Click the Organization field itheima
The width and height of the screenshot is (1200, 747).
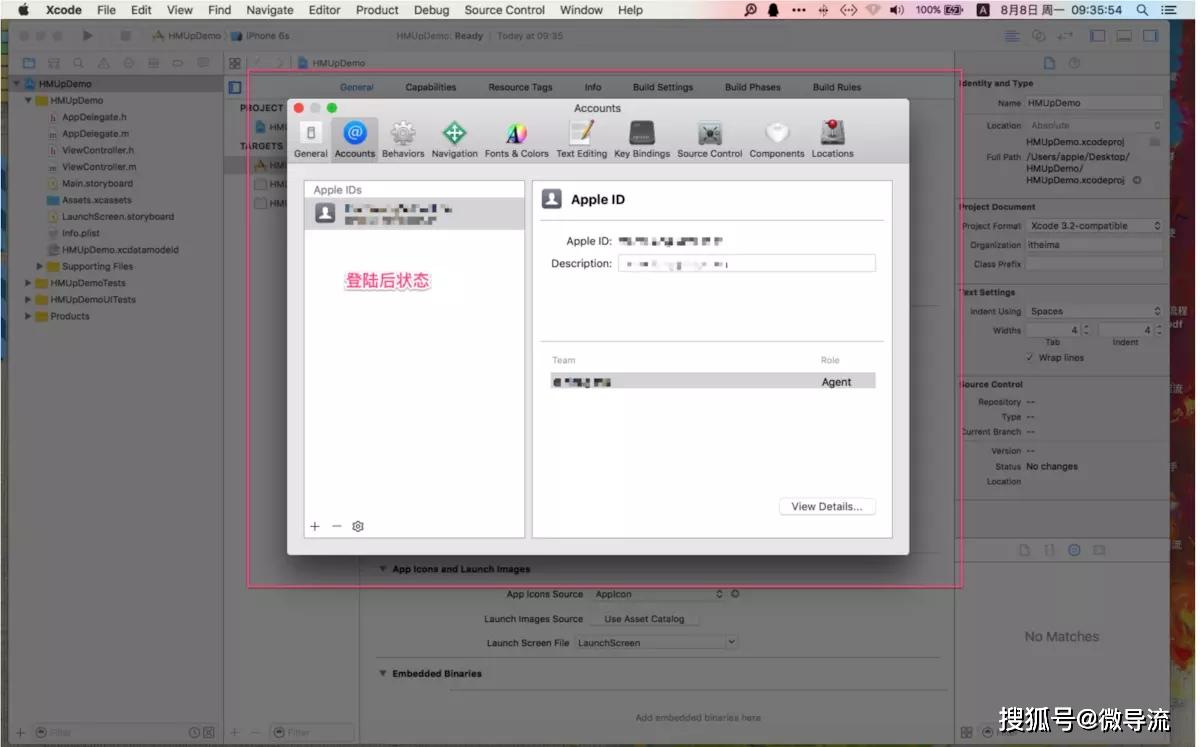click(1095, 245)
